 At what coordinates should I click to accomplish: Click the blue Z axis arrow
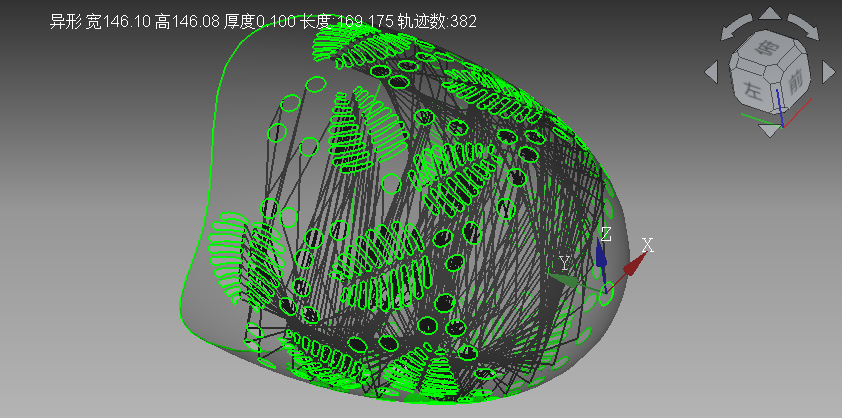click(601, 256)
